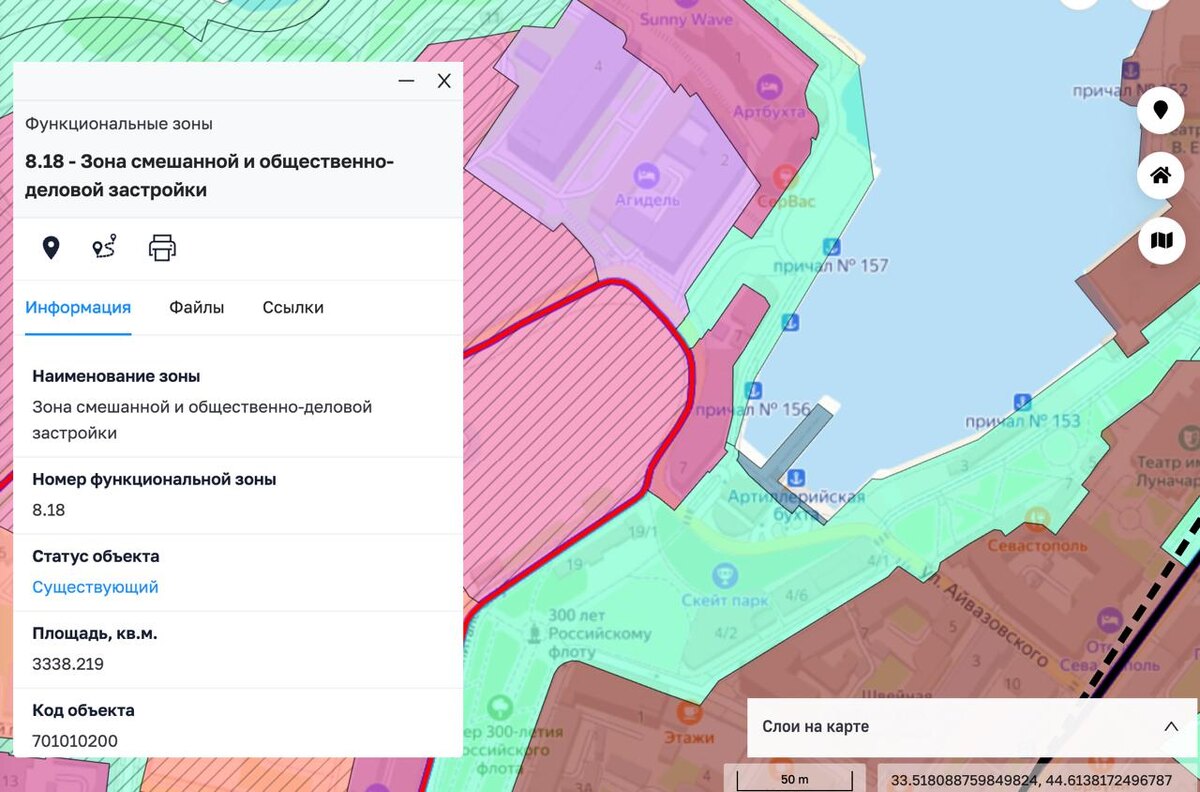Click the Площадь, кв.м. field label
Viewport: 1200px width, 792px height.
95,633
